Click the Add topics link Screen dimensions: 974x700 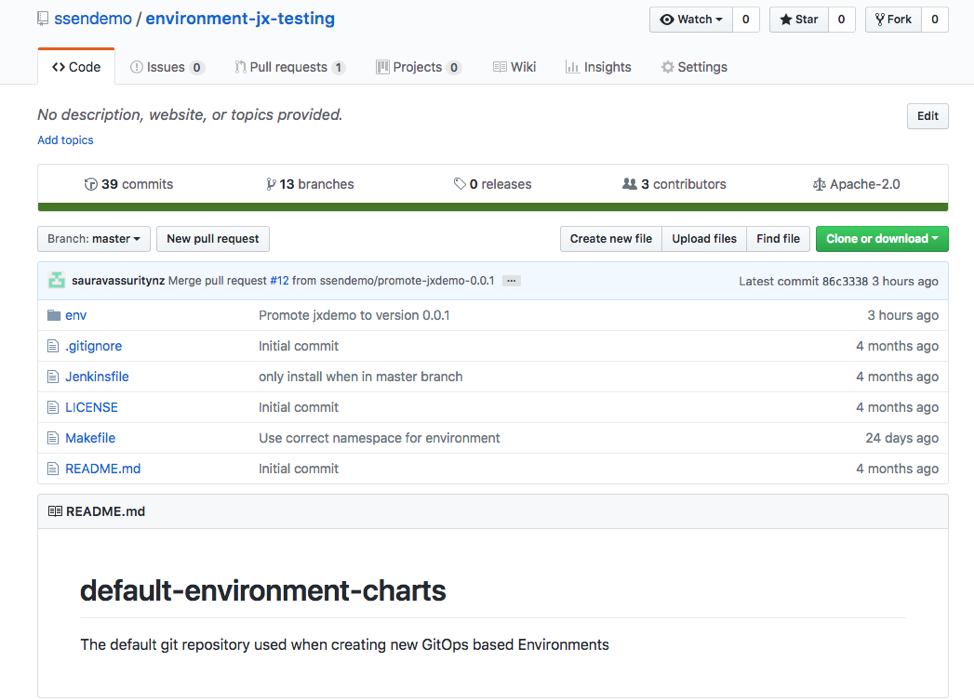click(65, 140)
